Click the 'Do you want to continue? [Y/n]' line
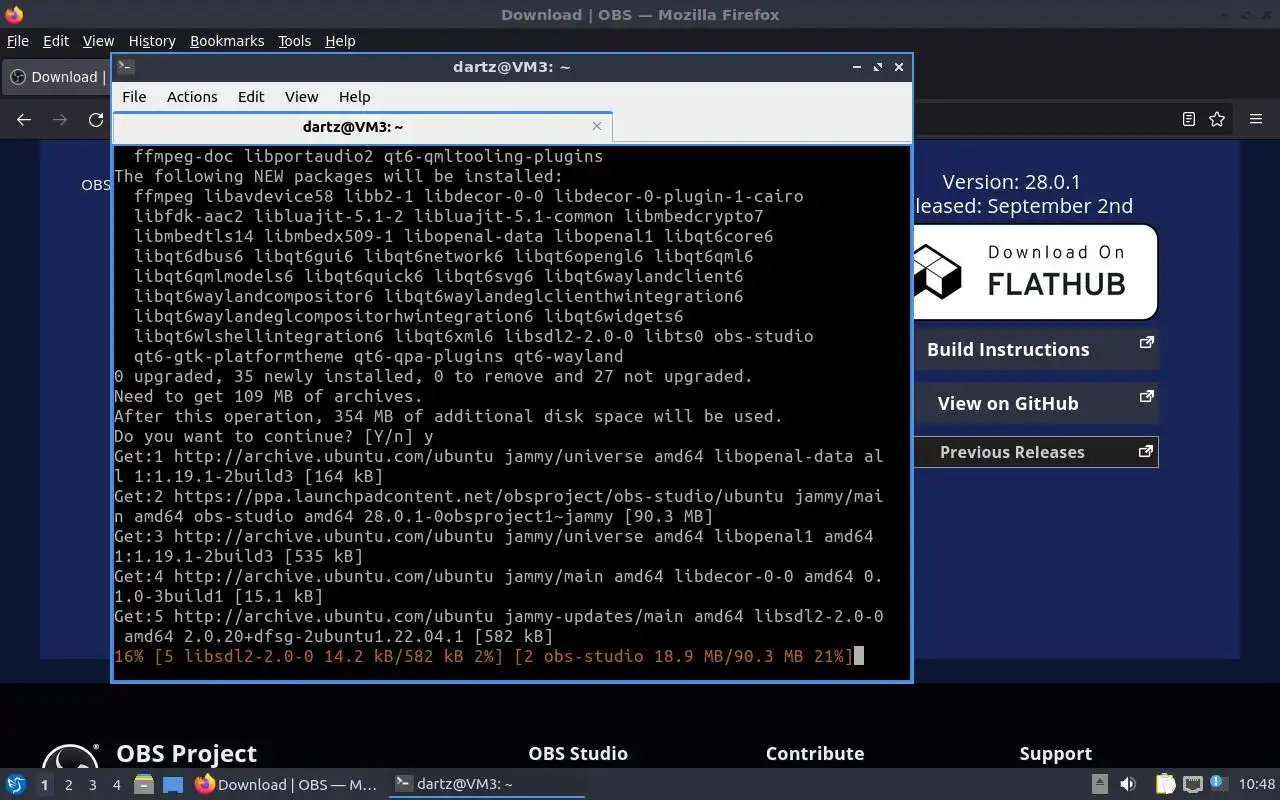This screenshot has width=1280, height=800. pos(274,436)
